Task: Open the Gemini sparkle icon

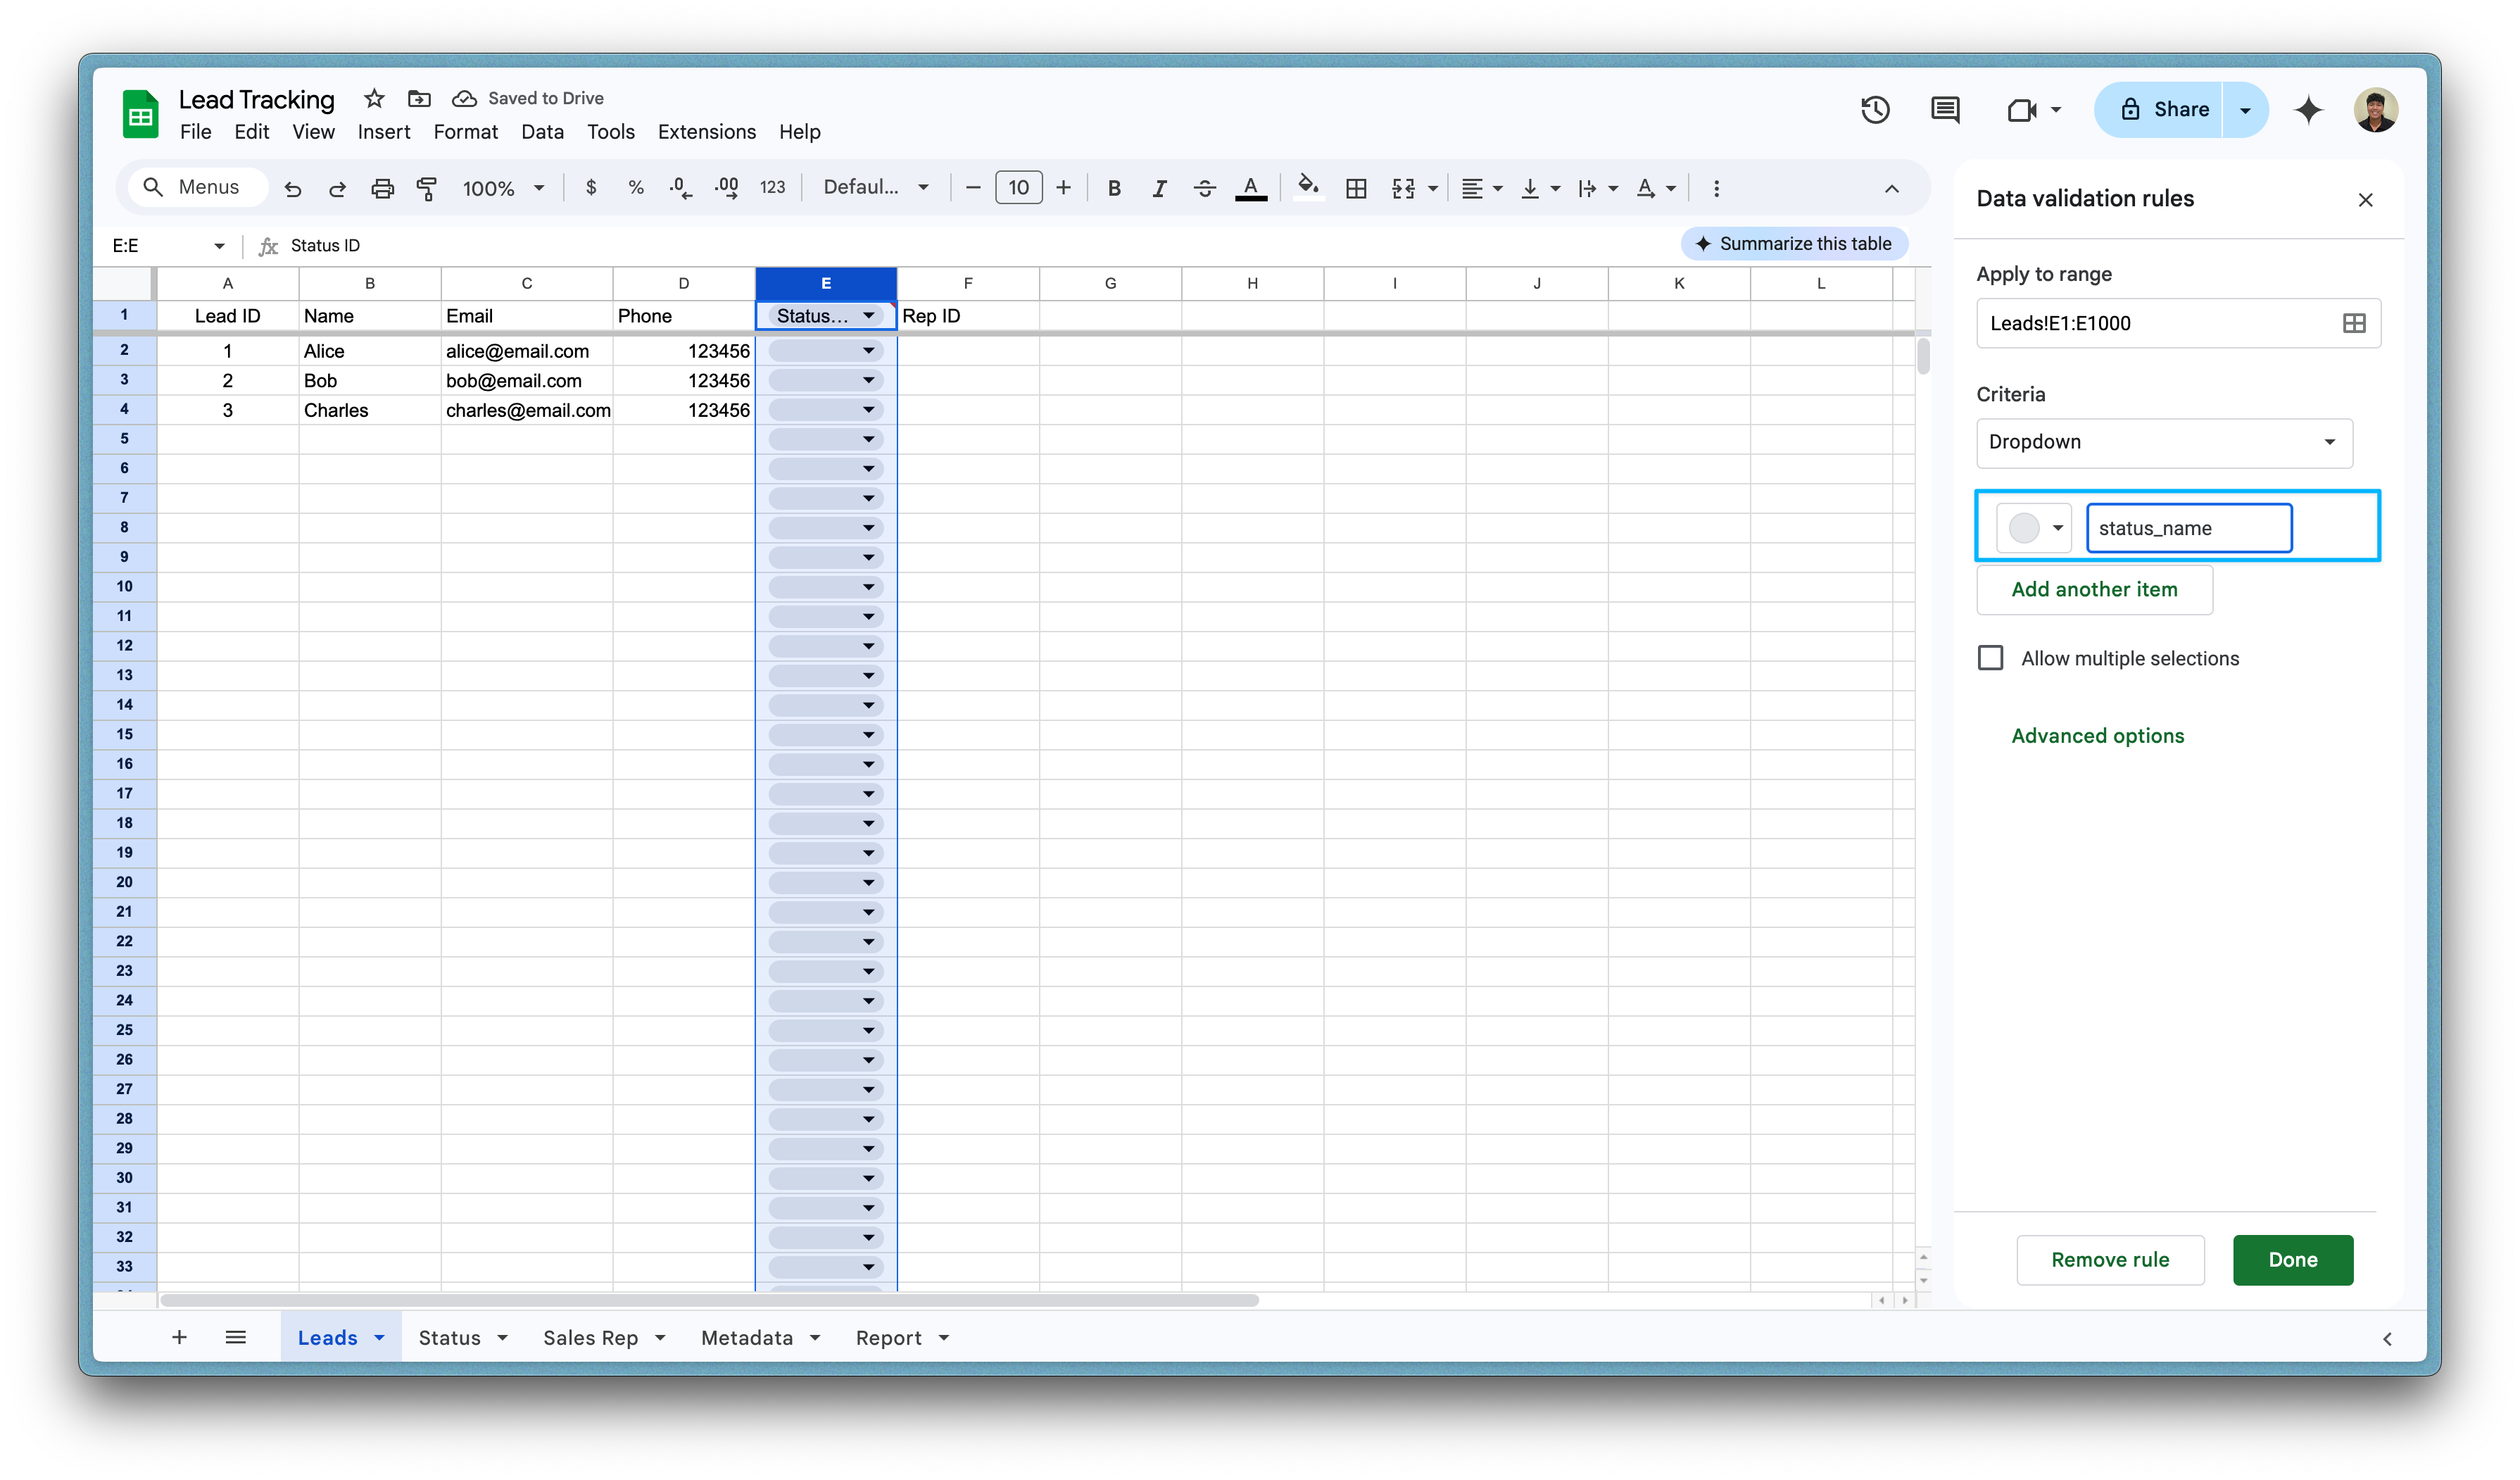Action: click(x=2308, y=109)
